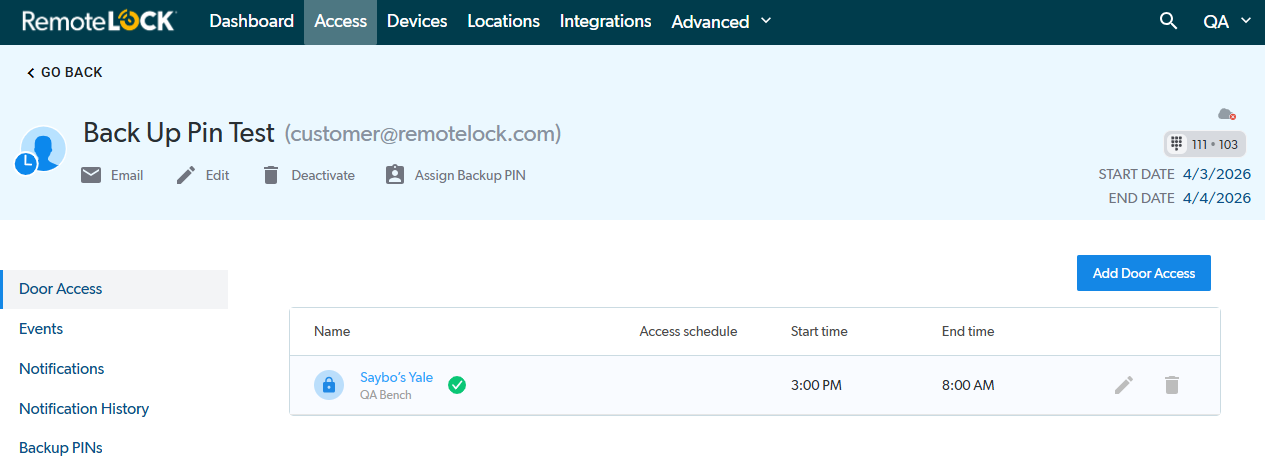Click the Deactivate action label
1265x469 pixels.
(323, 175)
